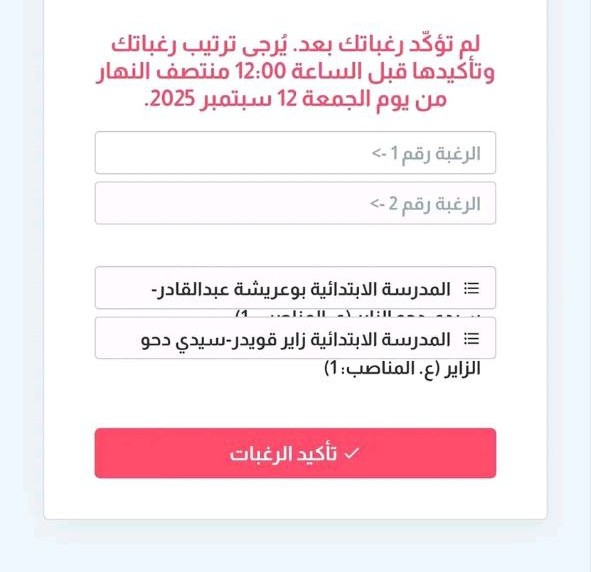Confirm wishes with تأكيد الرغبات button
The width and height of the screenshot is (591, 572).
(x=296, y=453)
